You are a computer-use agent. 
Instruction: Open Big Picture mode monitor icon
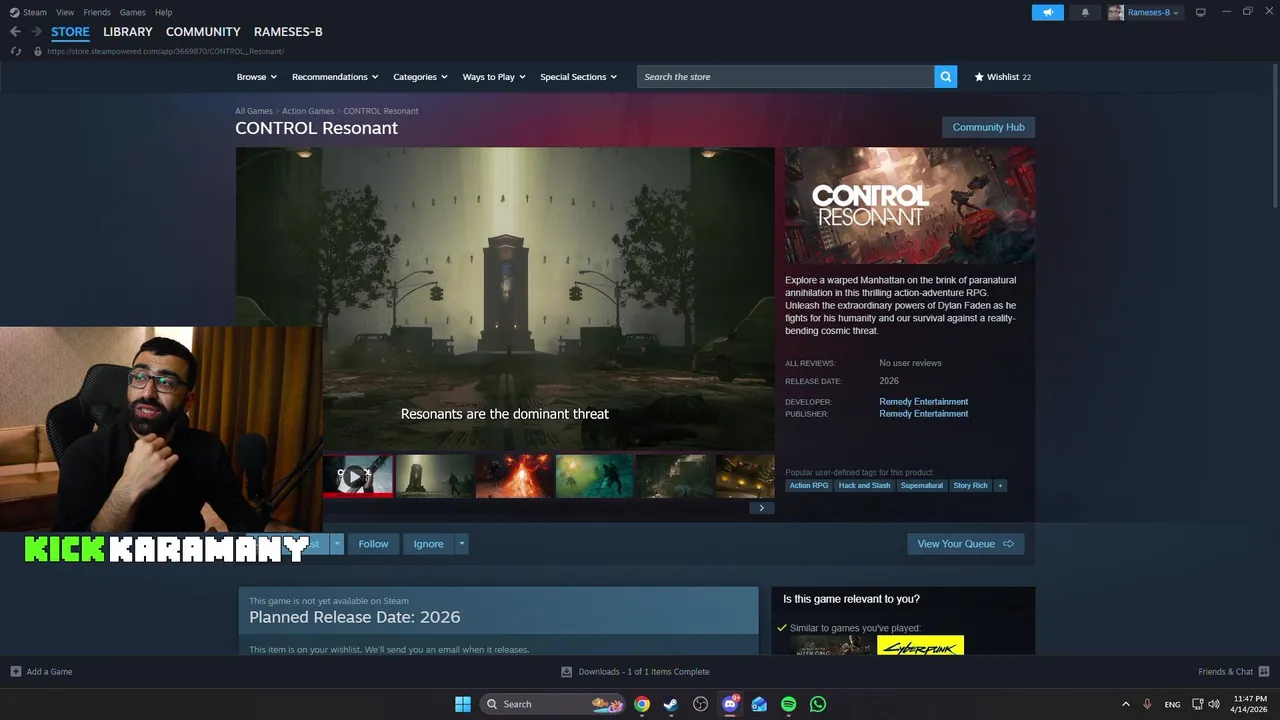tap(1201, 12)
